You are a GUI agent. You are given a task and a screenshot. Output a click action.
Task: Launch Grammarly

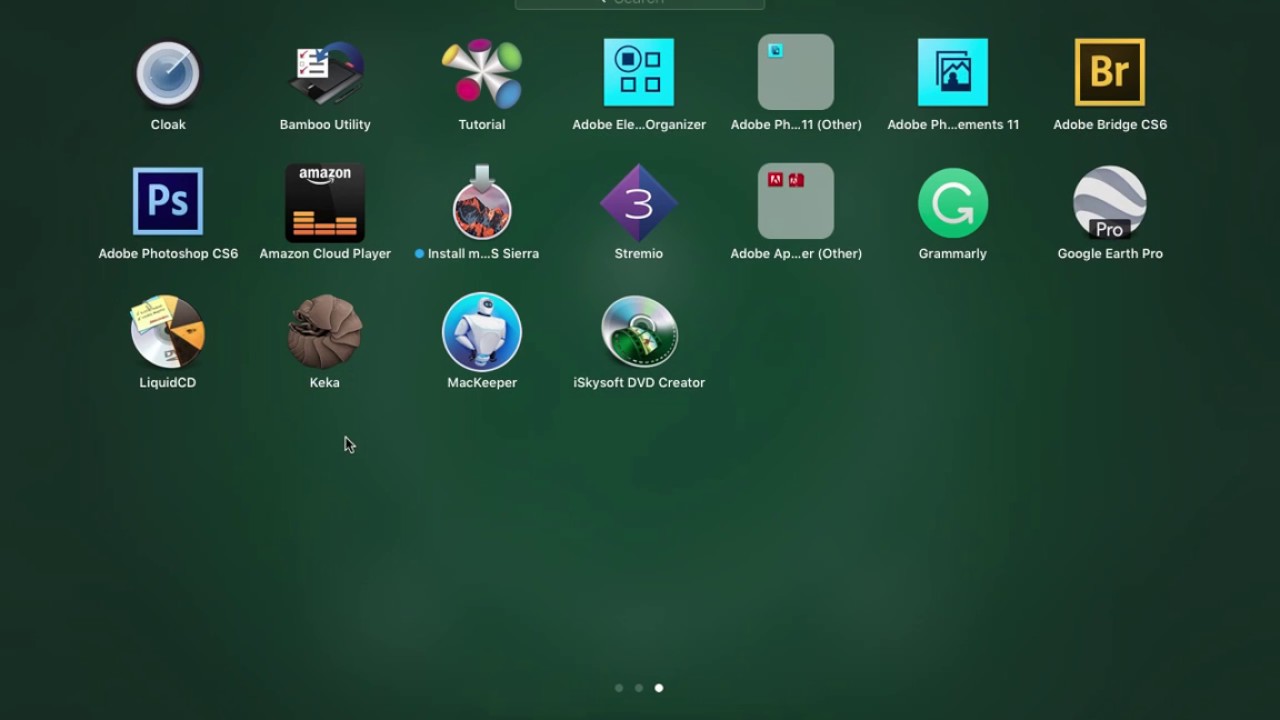[953, 203]
